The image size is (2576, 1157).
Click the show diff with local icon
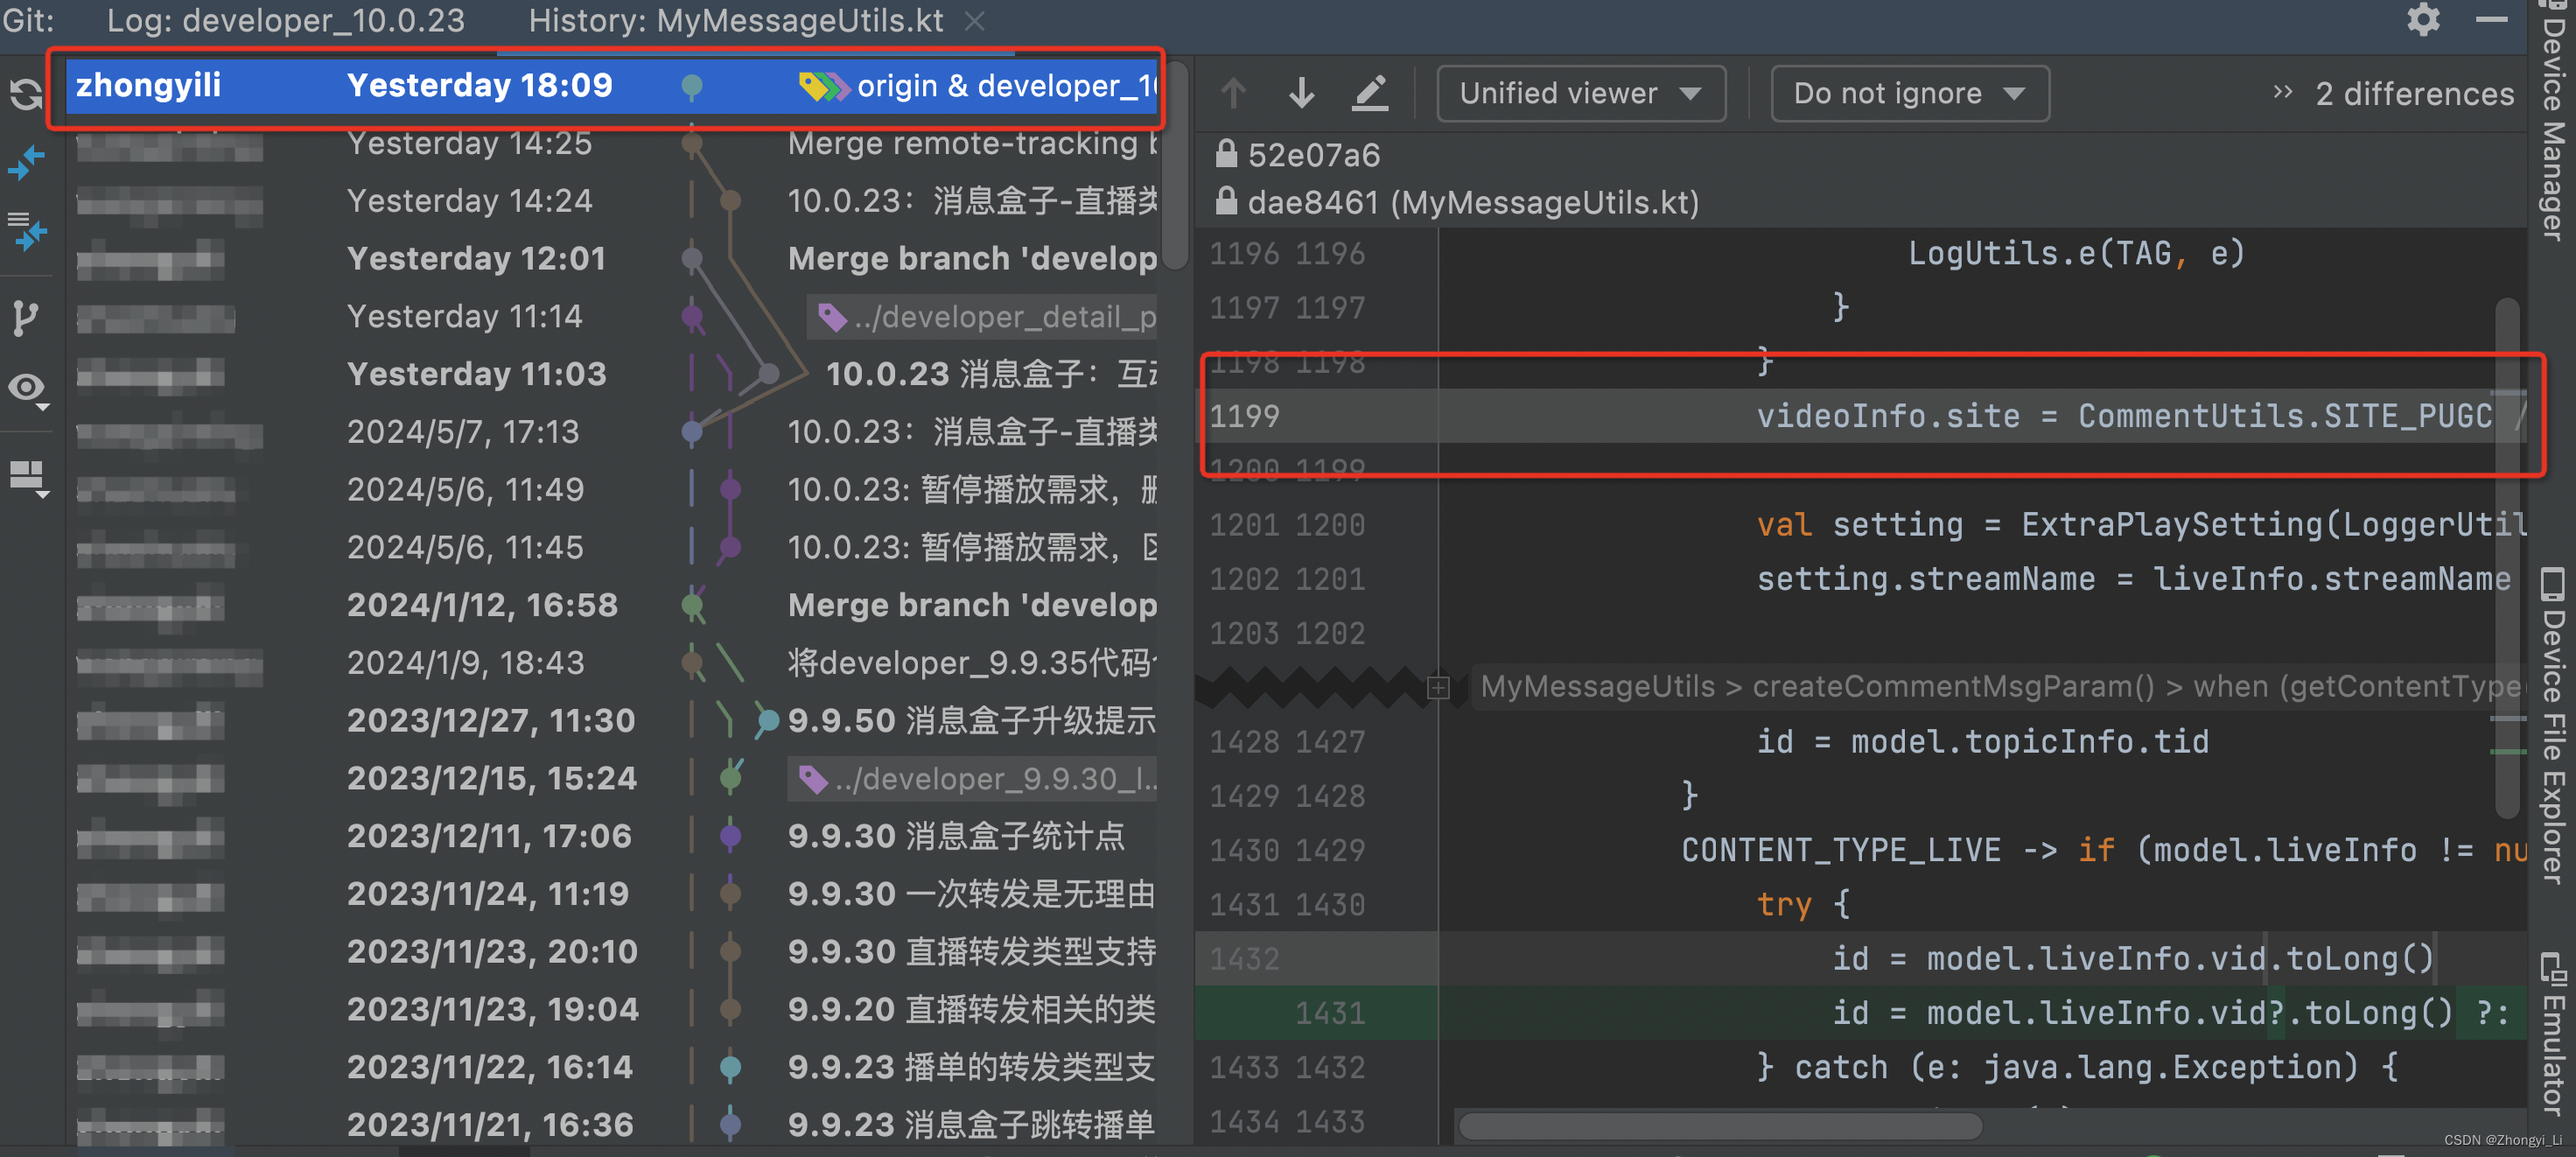pyautogui.click(x=26, y=232)
